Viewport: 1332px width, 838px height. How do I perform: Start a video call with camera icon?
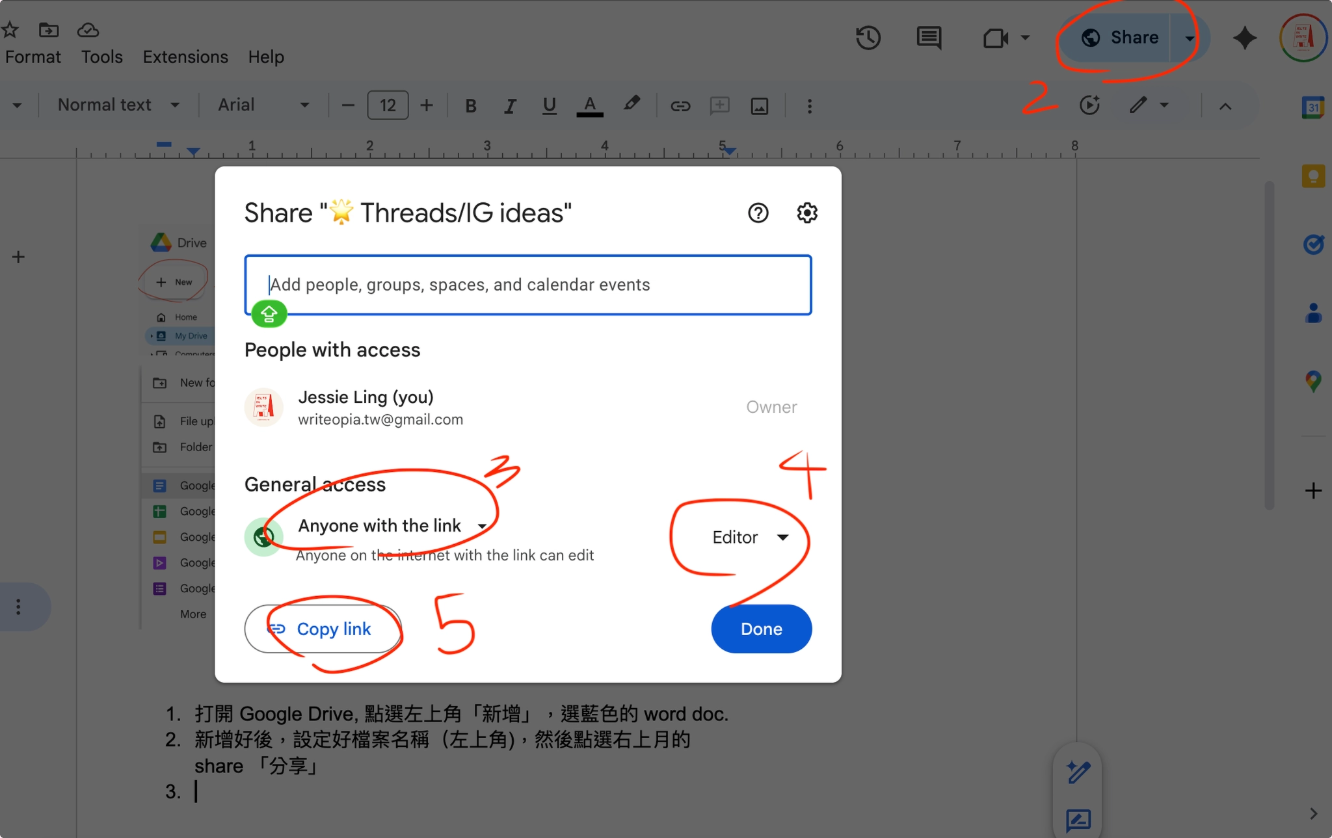click(x=995, y=38)
